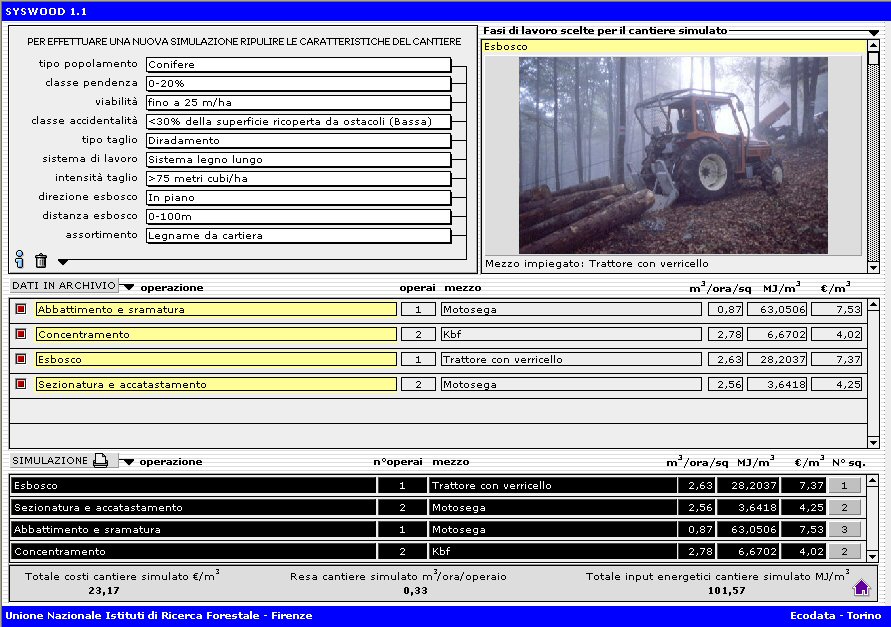Click squad number 3 button for Abbattimento
The width and height of the screenshot is (891, 627).
coord(844,530)
